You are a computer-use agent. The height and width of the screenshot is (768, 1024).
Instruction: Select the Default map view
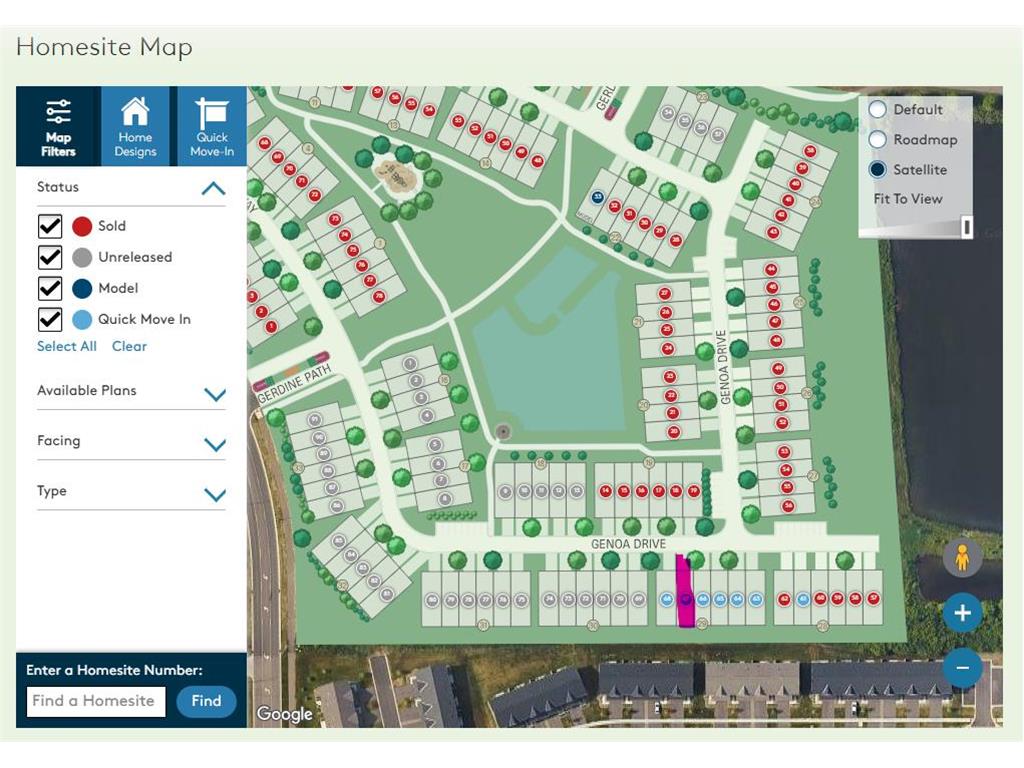coord(878,110)
